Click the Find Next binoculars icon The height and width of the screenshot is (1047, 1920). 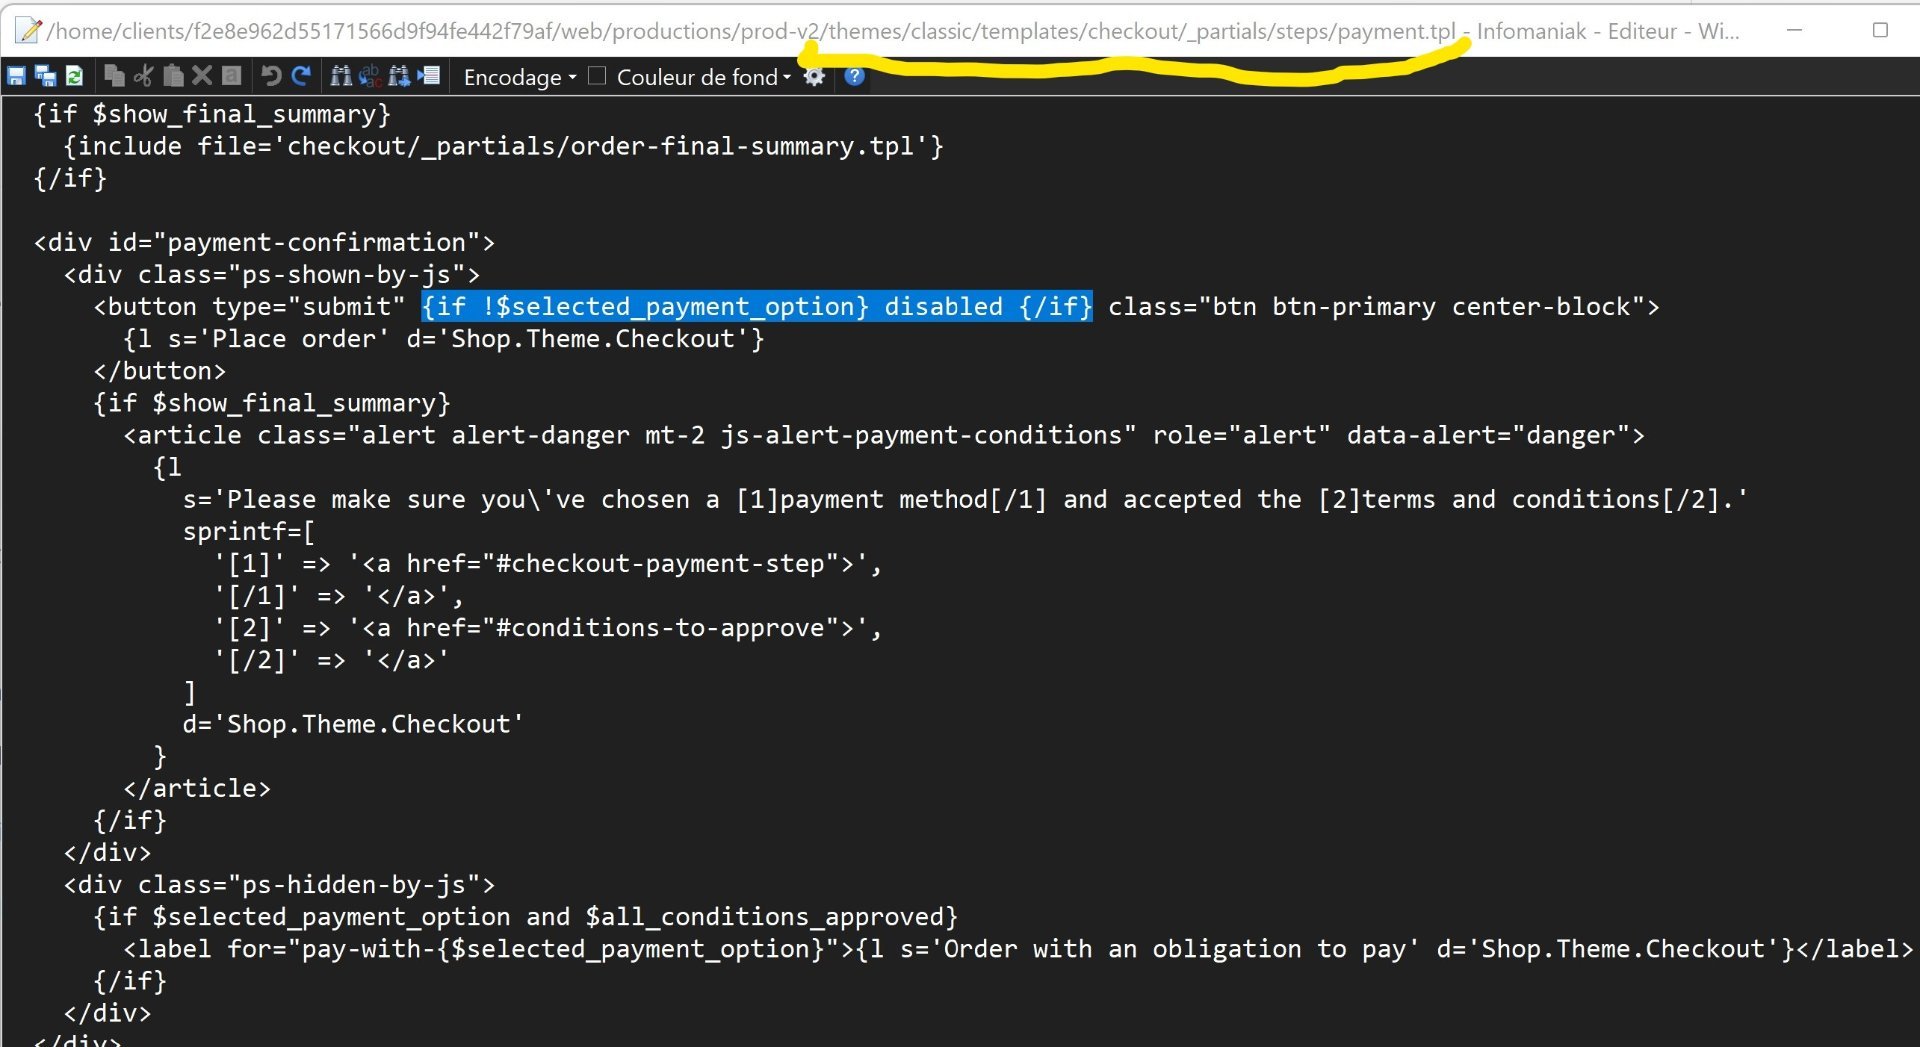click(400, 76)
